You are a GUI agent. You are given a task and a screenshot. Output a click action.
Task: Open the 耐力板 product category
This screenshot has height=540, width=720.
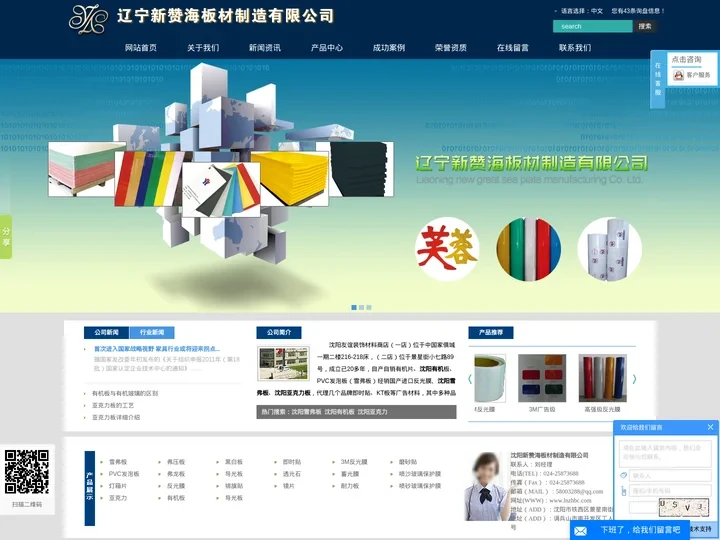click(350, 486)
